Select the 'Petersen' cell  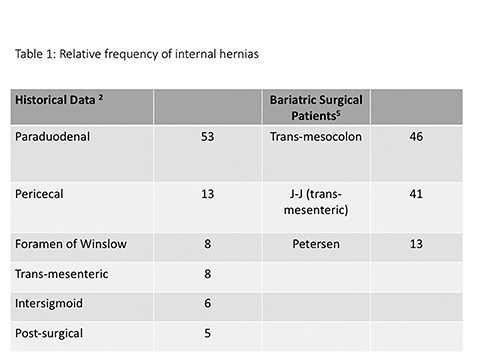[x=316, y=247]
